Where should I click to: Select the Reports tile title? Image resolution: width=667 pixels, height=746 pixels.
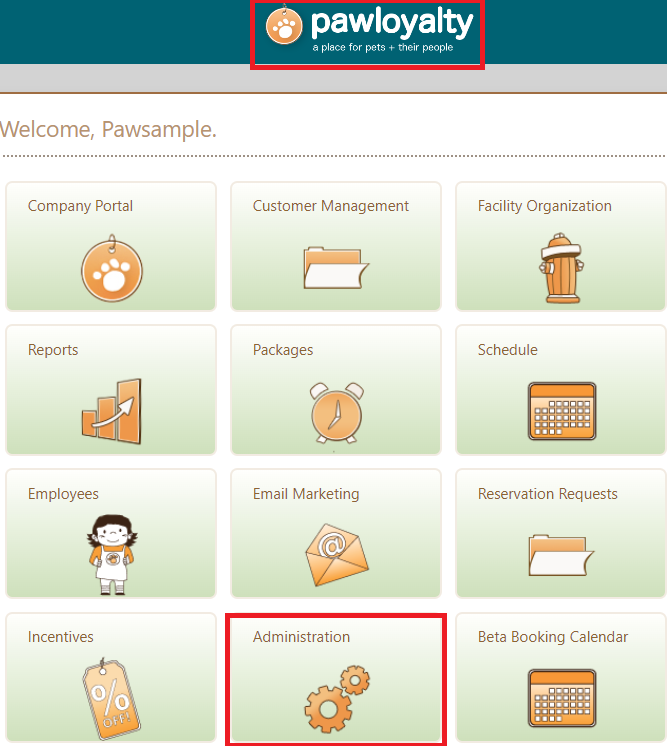point(53,350)
